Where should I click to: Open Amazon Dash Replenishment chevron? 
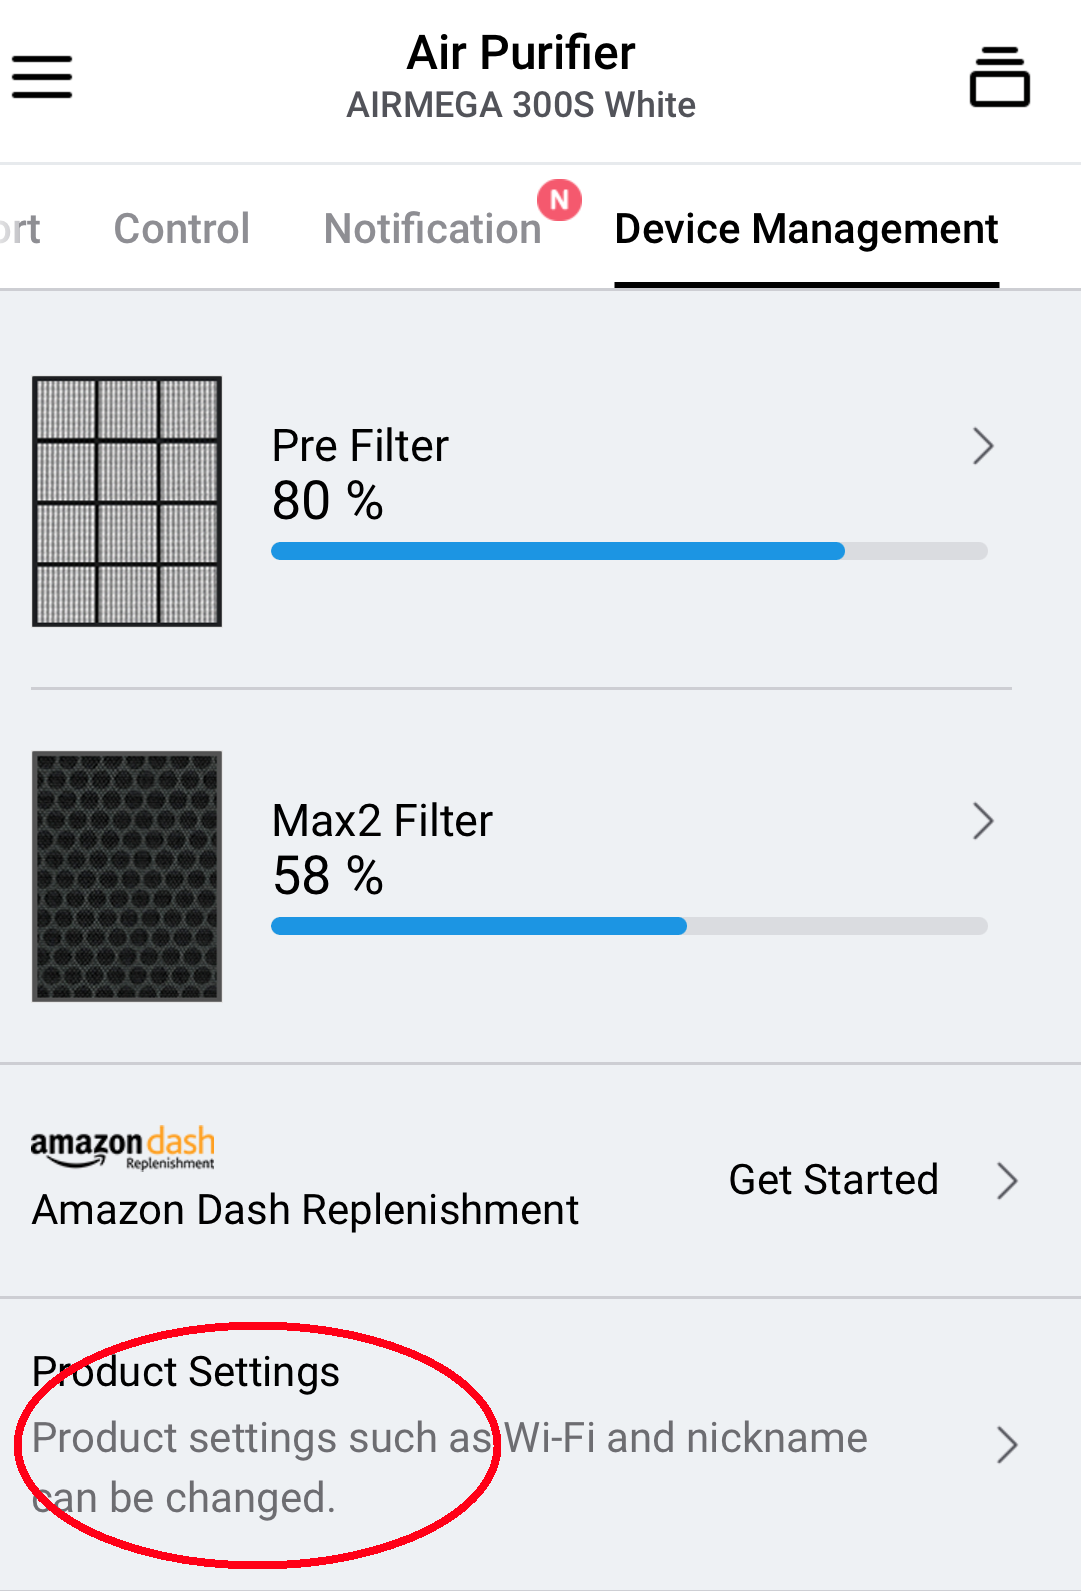tap(1007, 1181)
